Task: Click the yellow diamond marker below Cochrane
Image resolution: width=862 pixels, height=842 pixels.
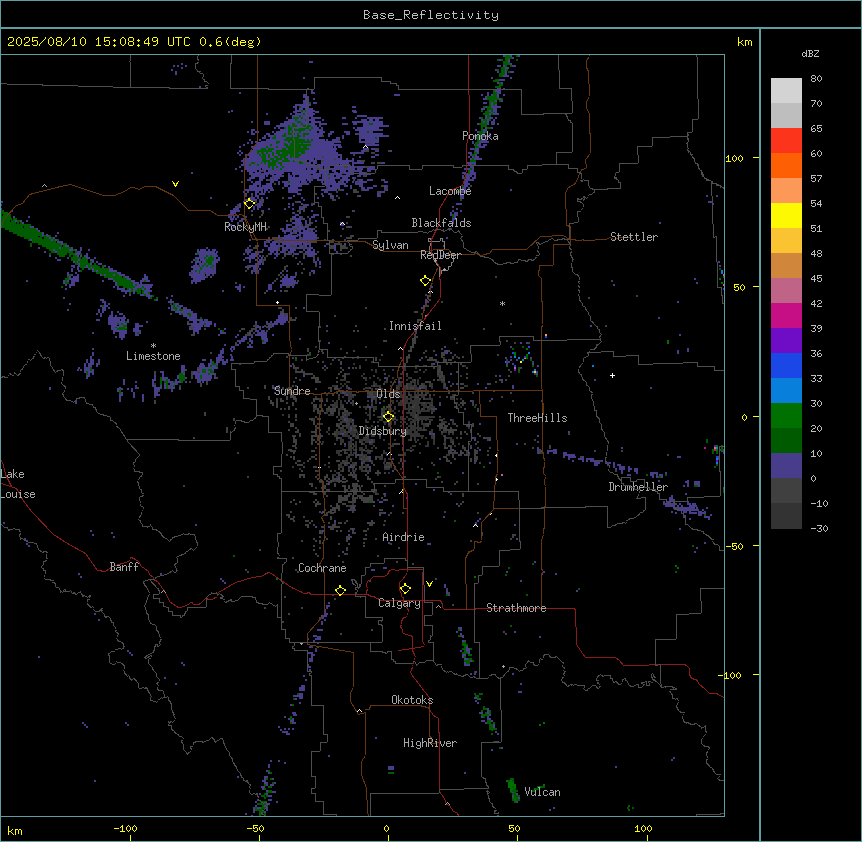Action: (x=340, y=590)
